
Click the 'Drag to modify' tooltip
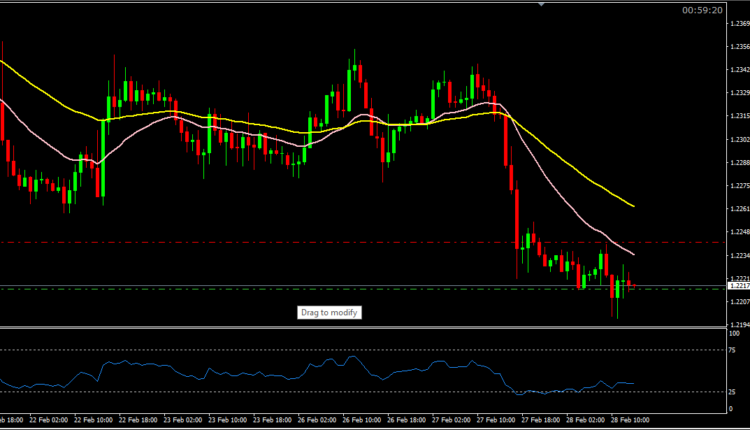(329, 312)
